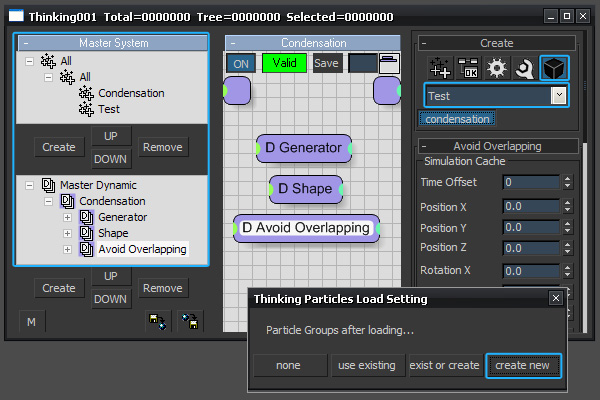The width and height of the screenshot is (600, 400).
Task: Click Save in Condensation panel
Action: pyautogui.click(x=326, y=63)
